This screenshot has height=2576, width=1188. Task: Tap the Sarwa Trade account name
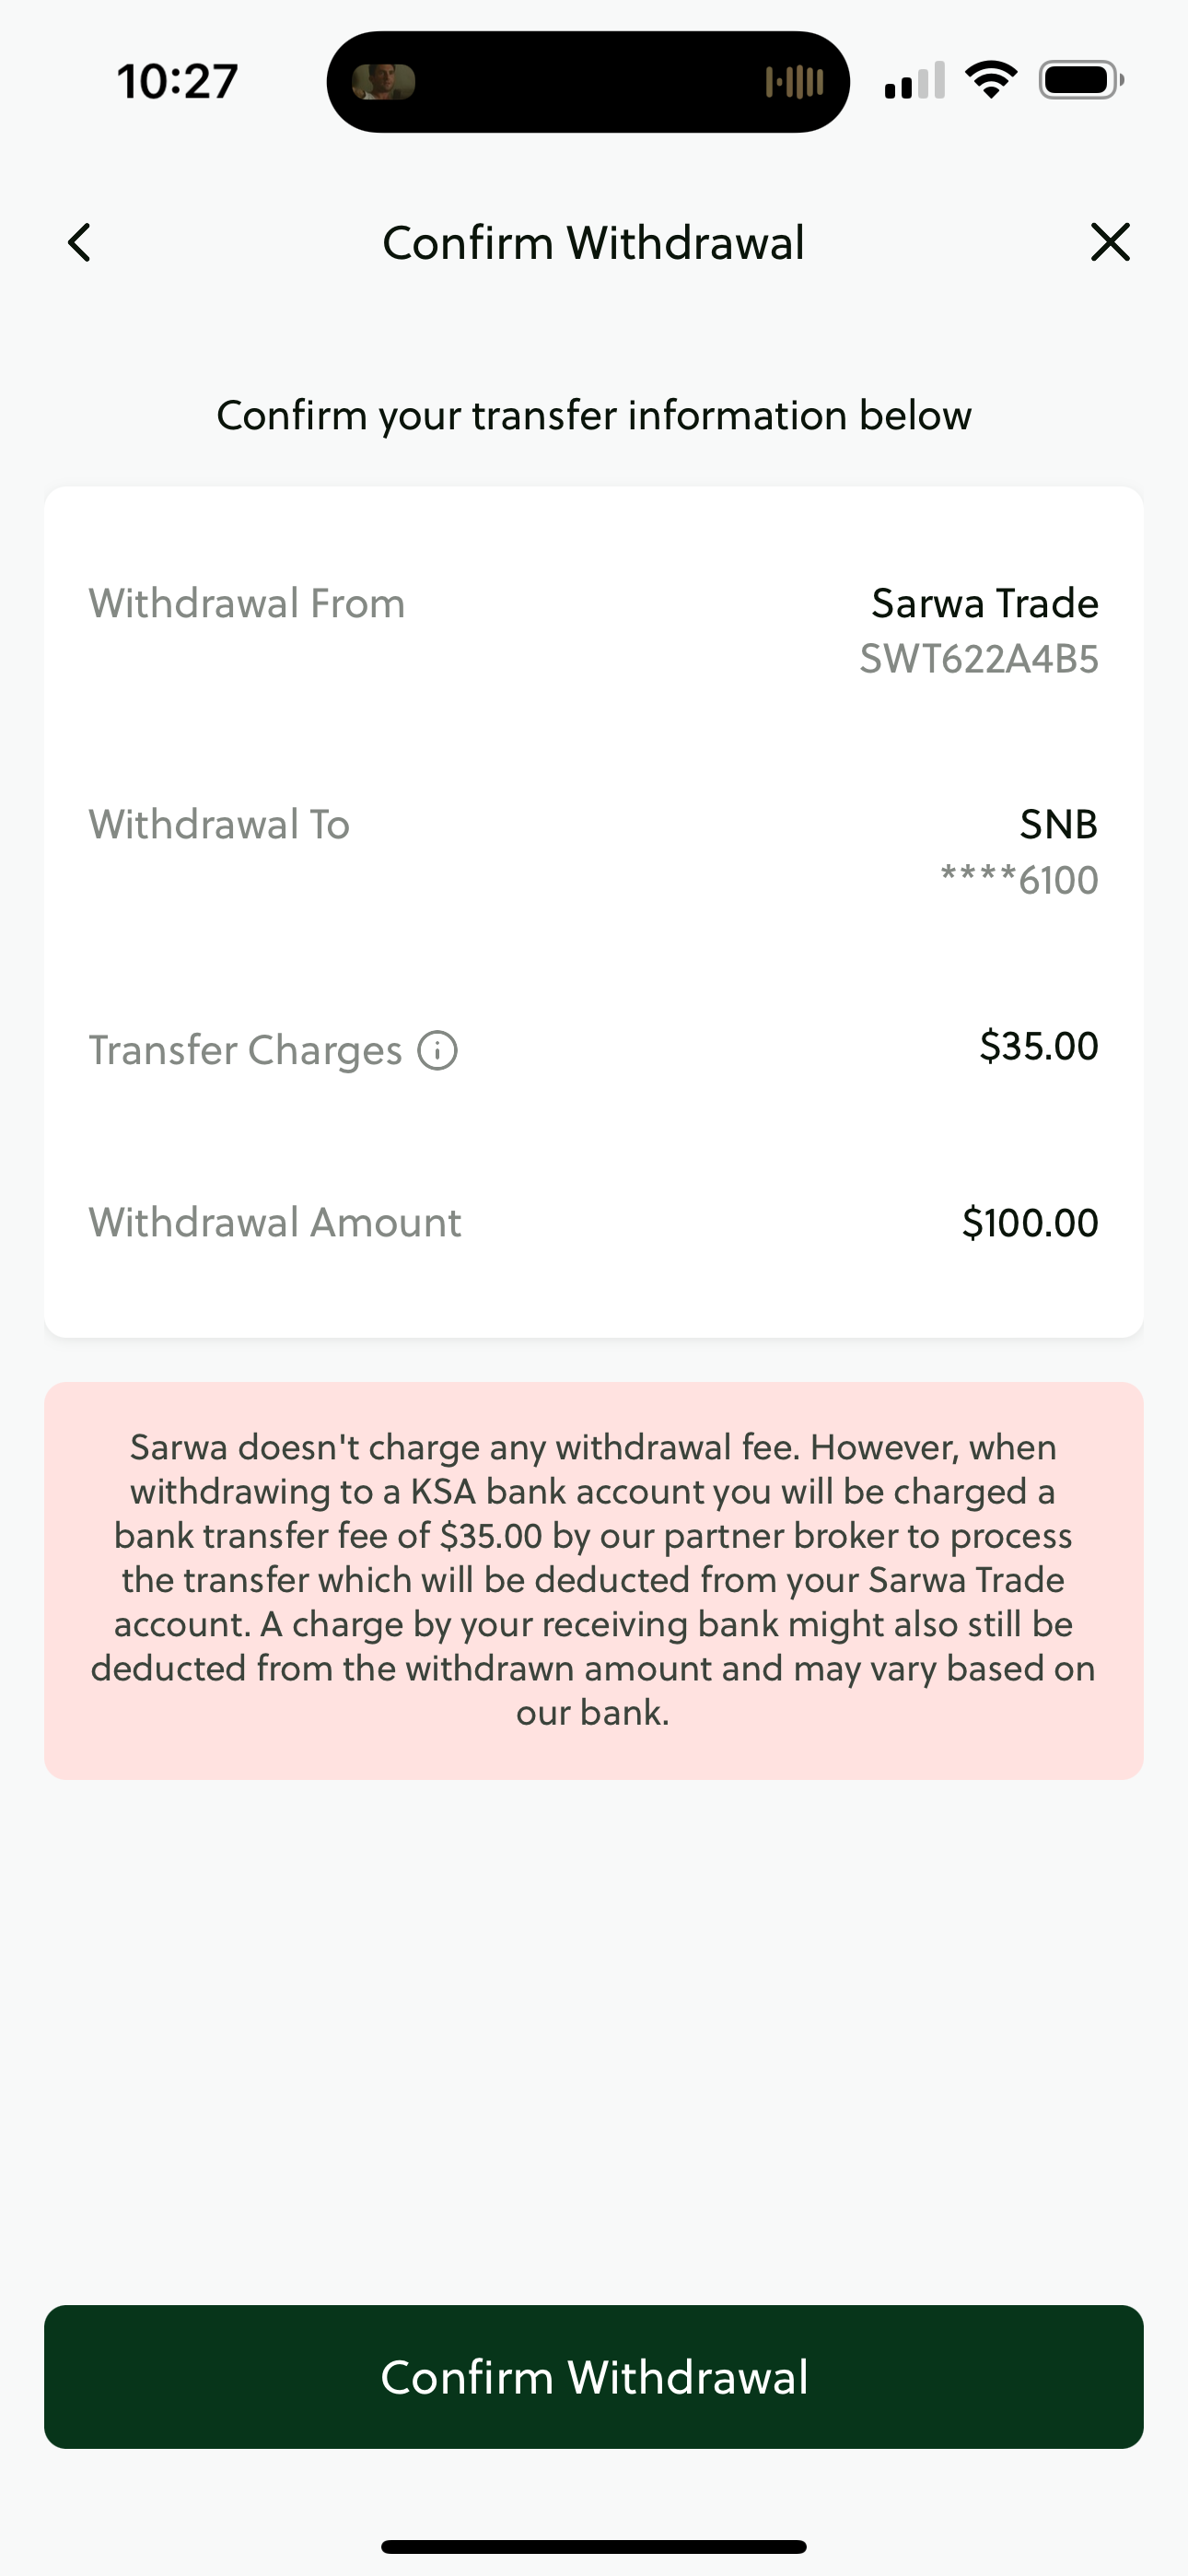984,603
